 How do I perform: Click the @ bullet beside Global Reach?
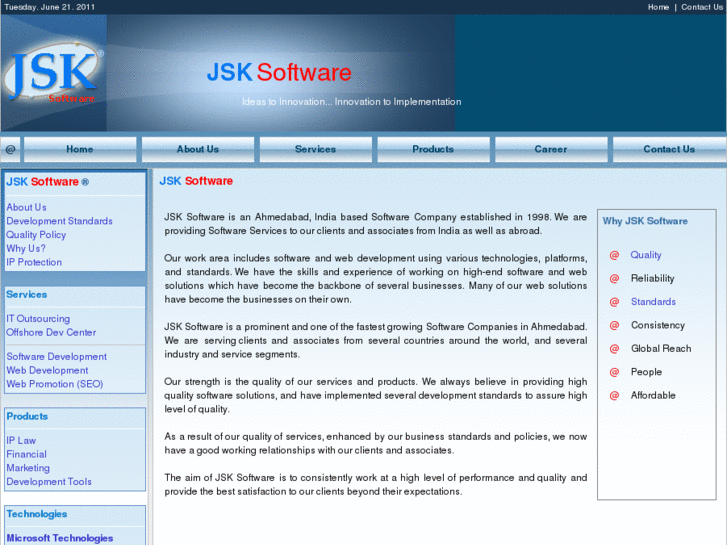pyautogui.click(x=614, y=348)
